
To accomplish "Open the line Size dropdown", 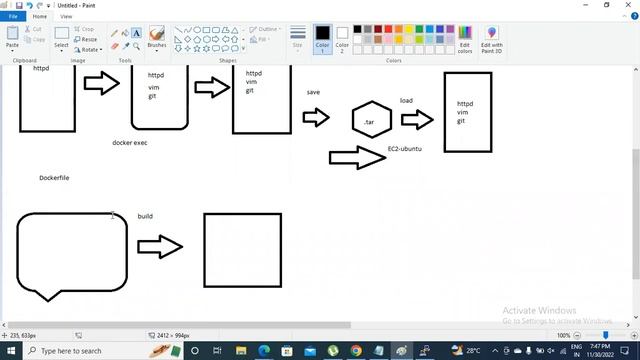I will [298, 38].
